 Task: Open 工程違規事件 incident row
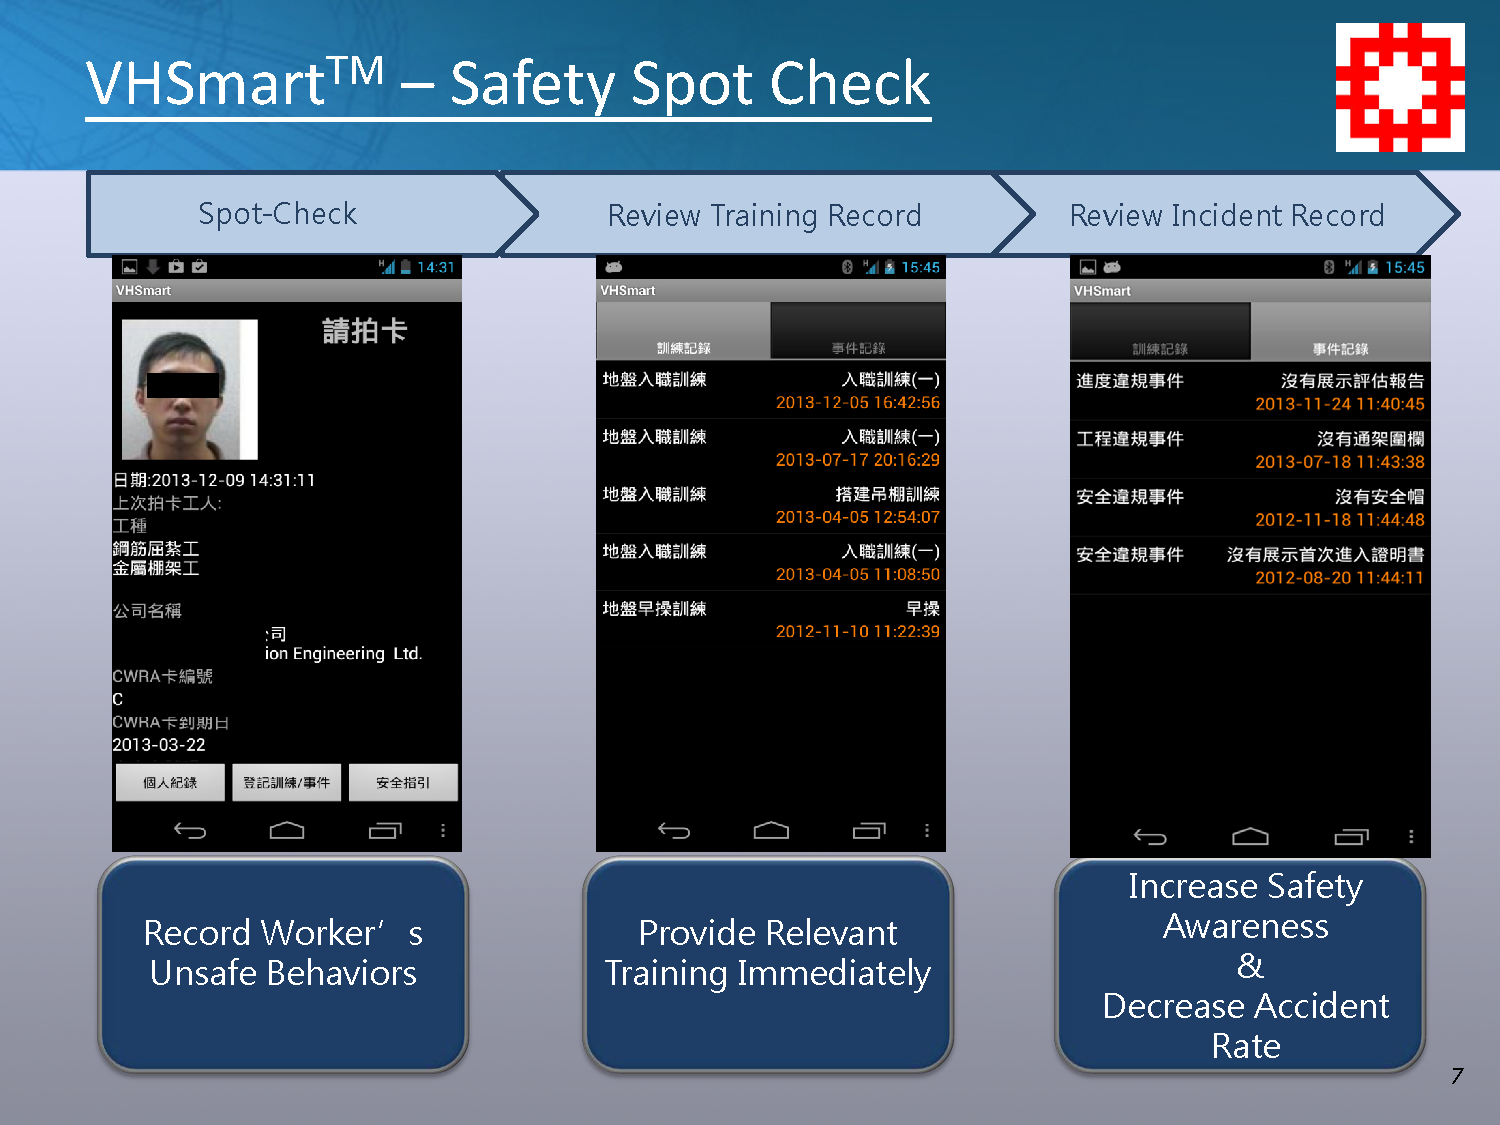1250,449
